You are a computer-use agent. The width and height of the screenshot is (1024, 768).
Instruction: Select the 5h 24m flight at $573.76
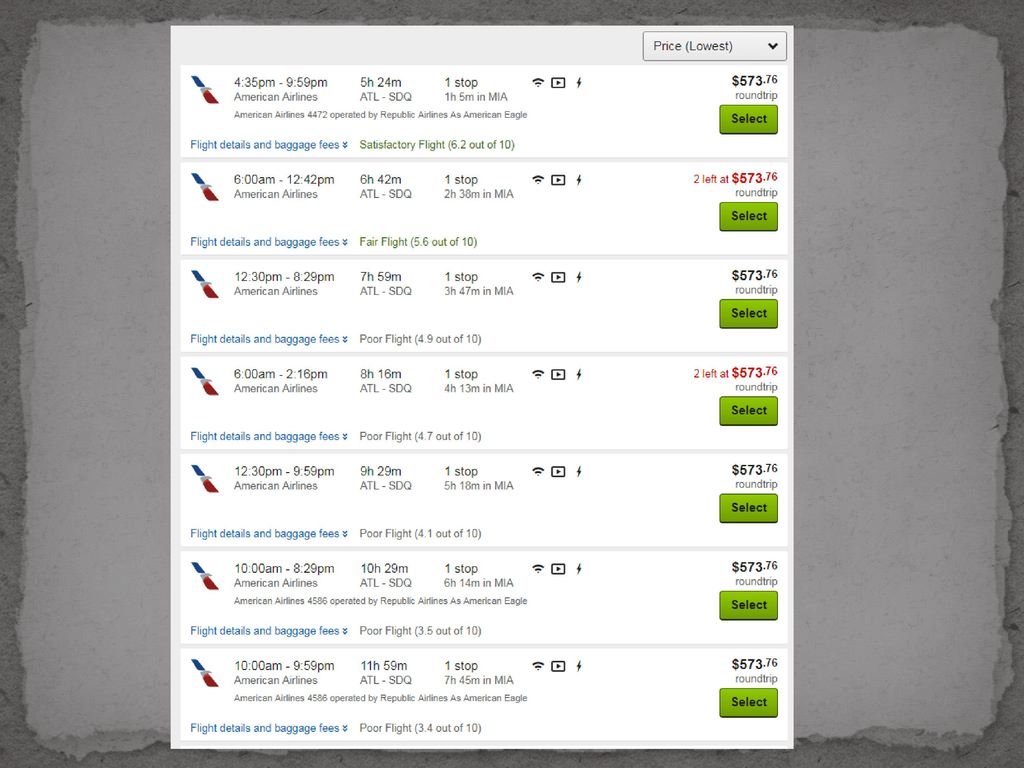(748, 120)
